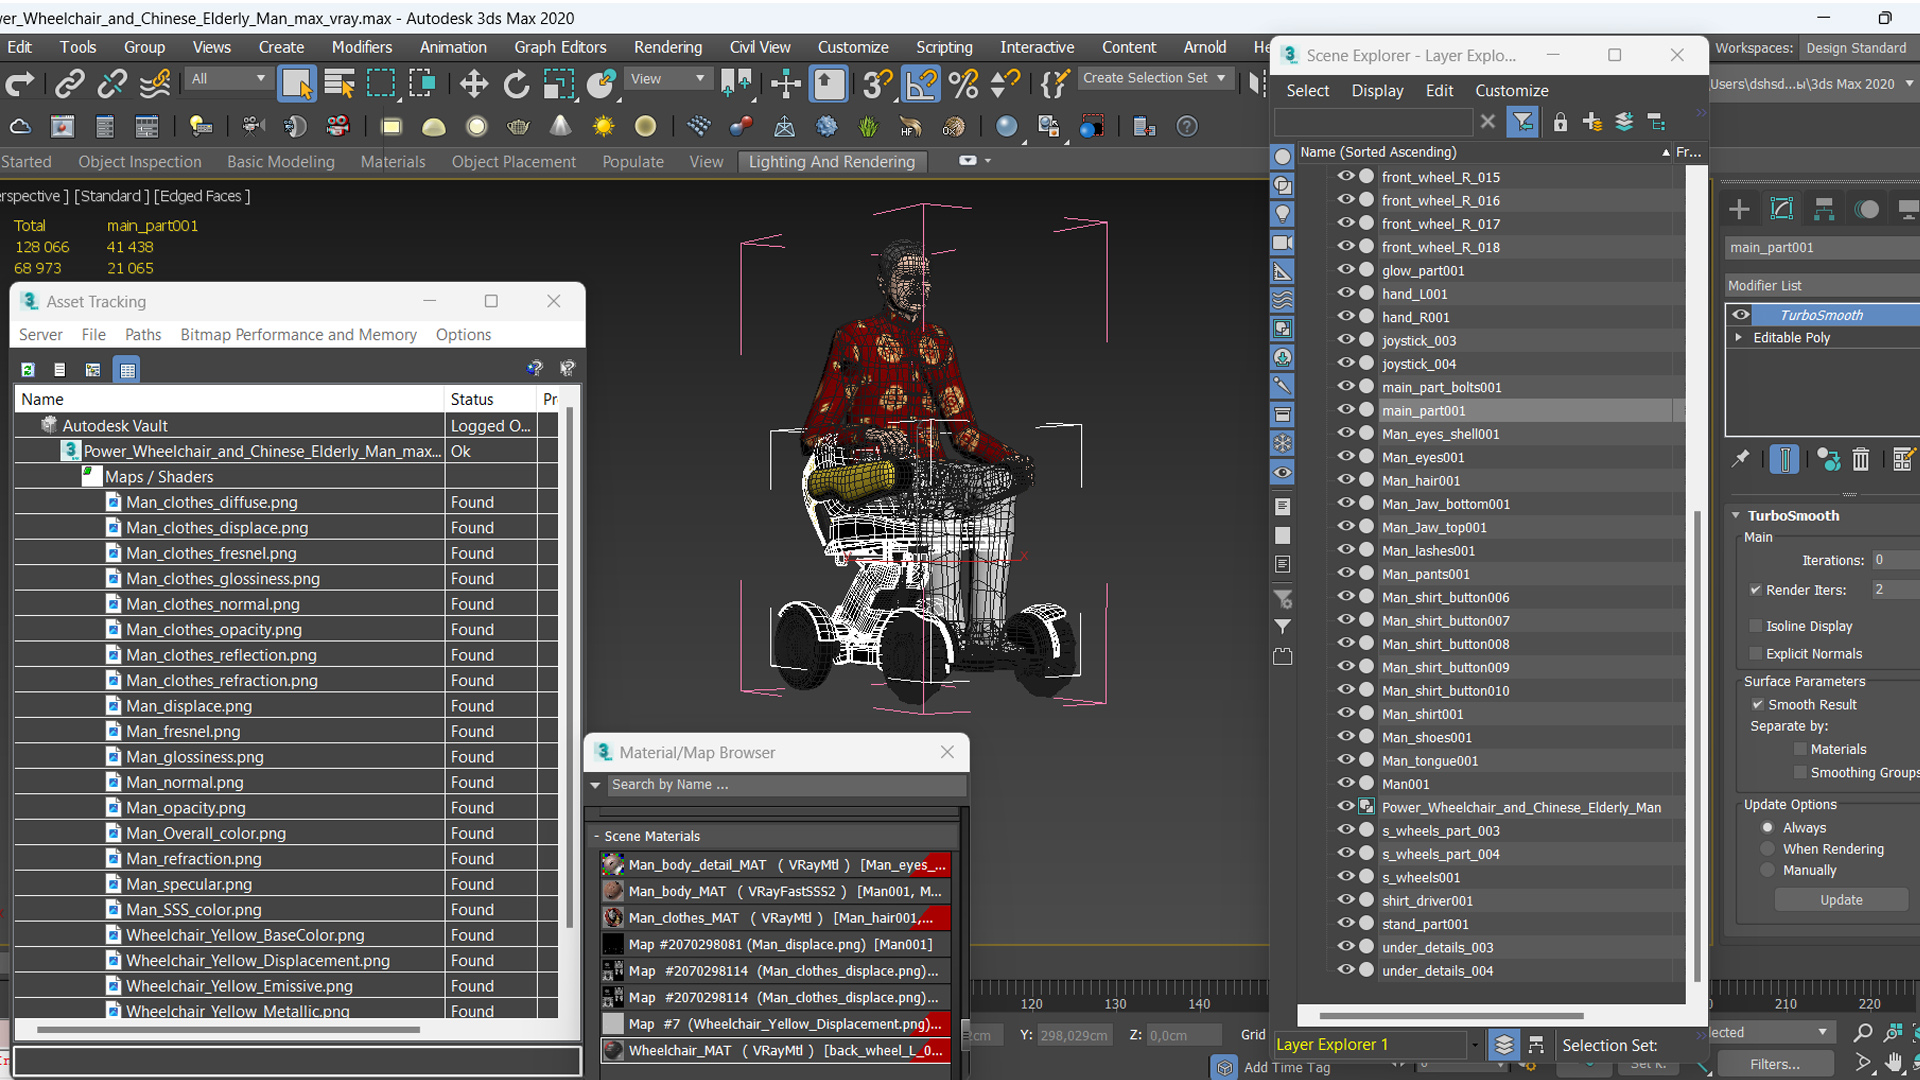This screenshot has height=1080, width=1920.
Task: Select the Man_clothes_MAT material swatch
Action: tap(613, 918)
